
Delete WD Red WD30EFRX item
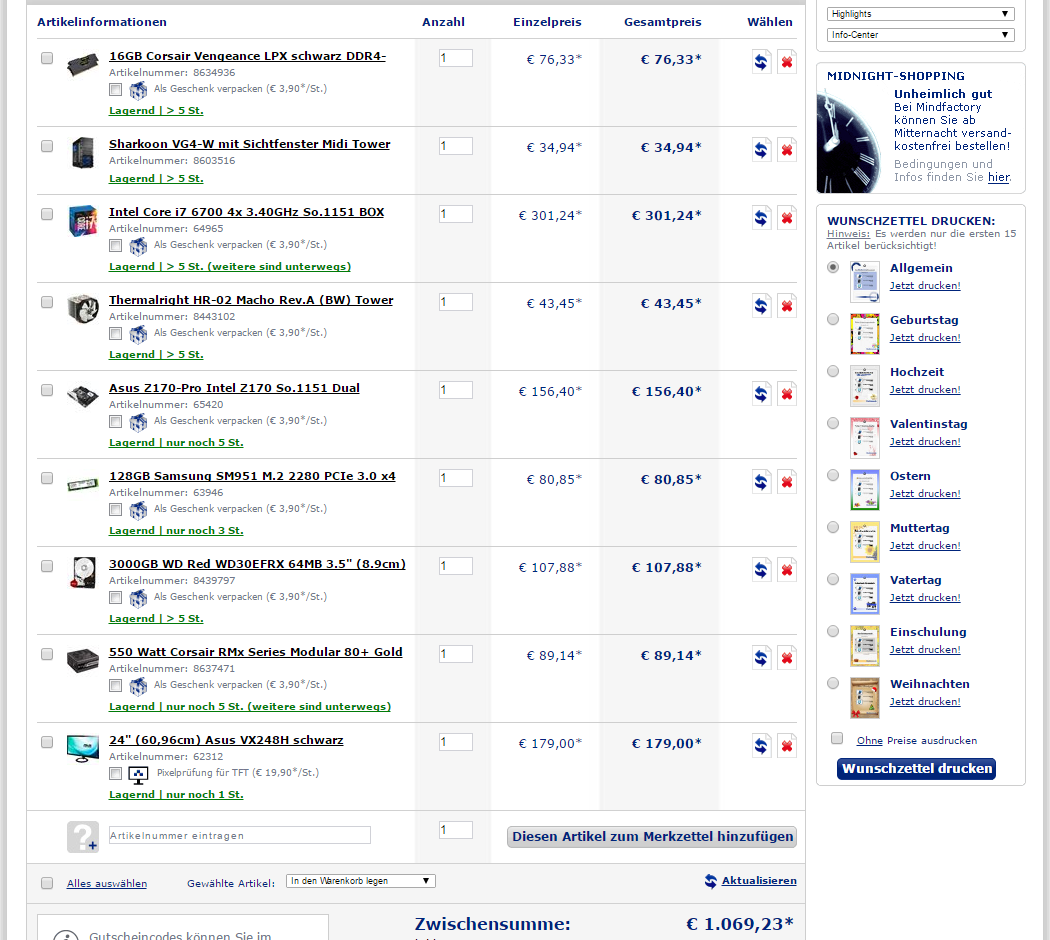tap(787, 570)
